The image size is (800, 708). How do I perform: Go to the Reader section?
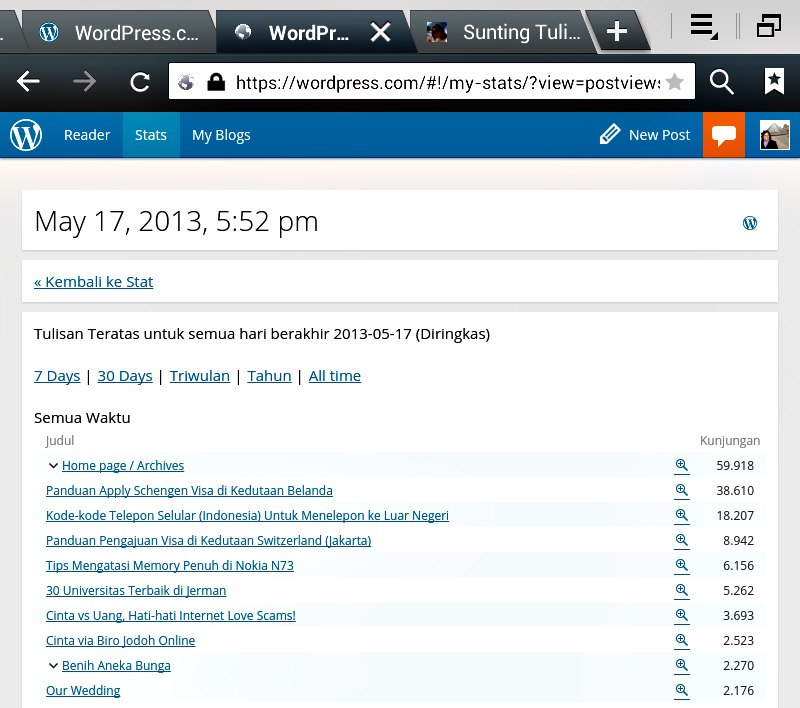[x=87, y=135]
